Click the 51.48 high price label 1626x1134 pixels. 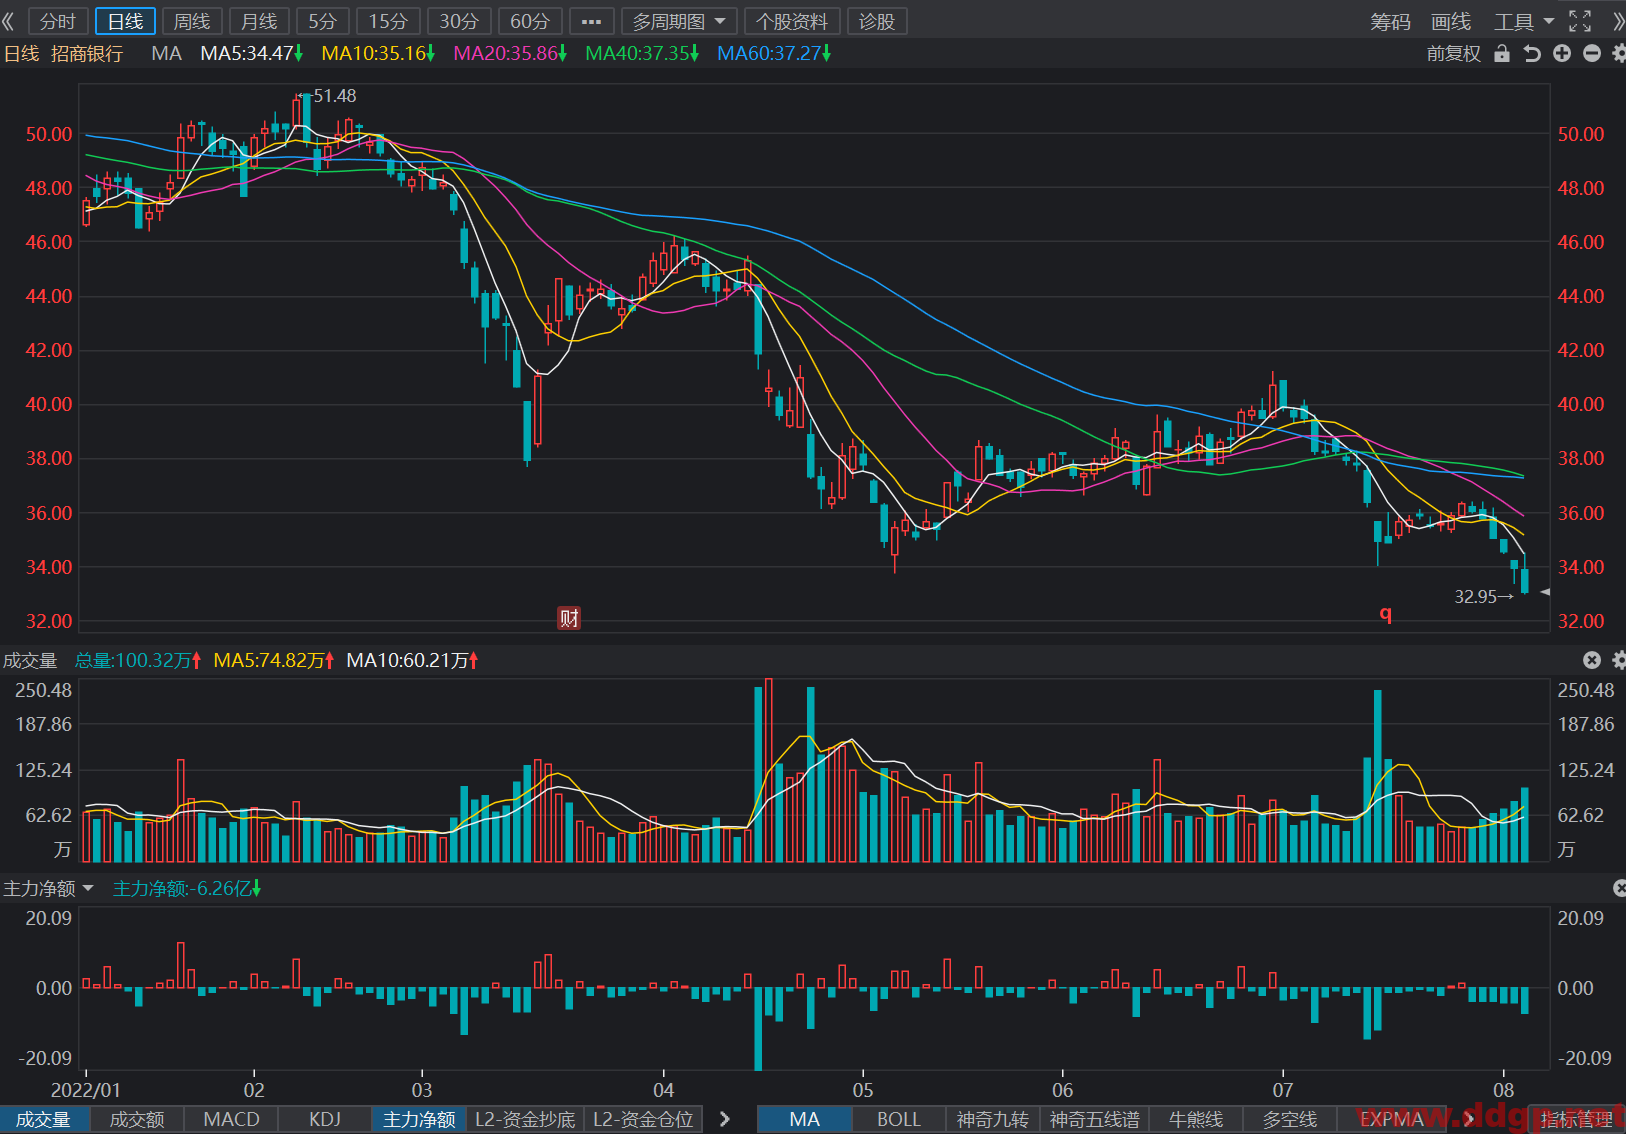[334, 96]
